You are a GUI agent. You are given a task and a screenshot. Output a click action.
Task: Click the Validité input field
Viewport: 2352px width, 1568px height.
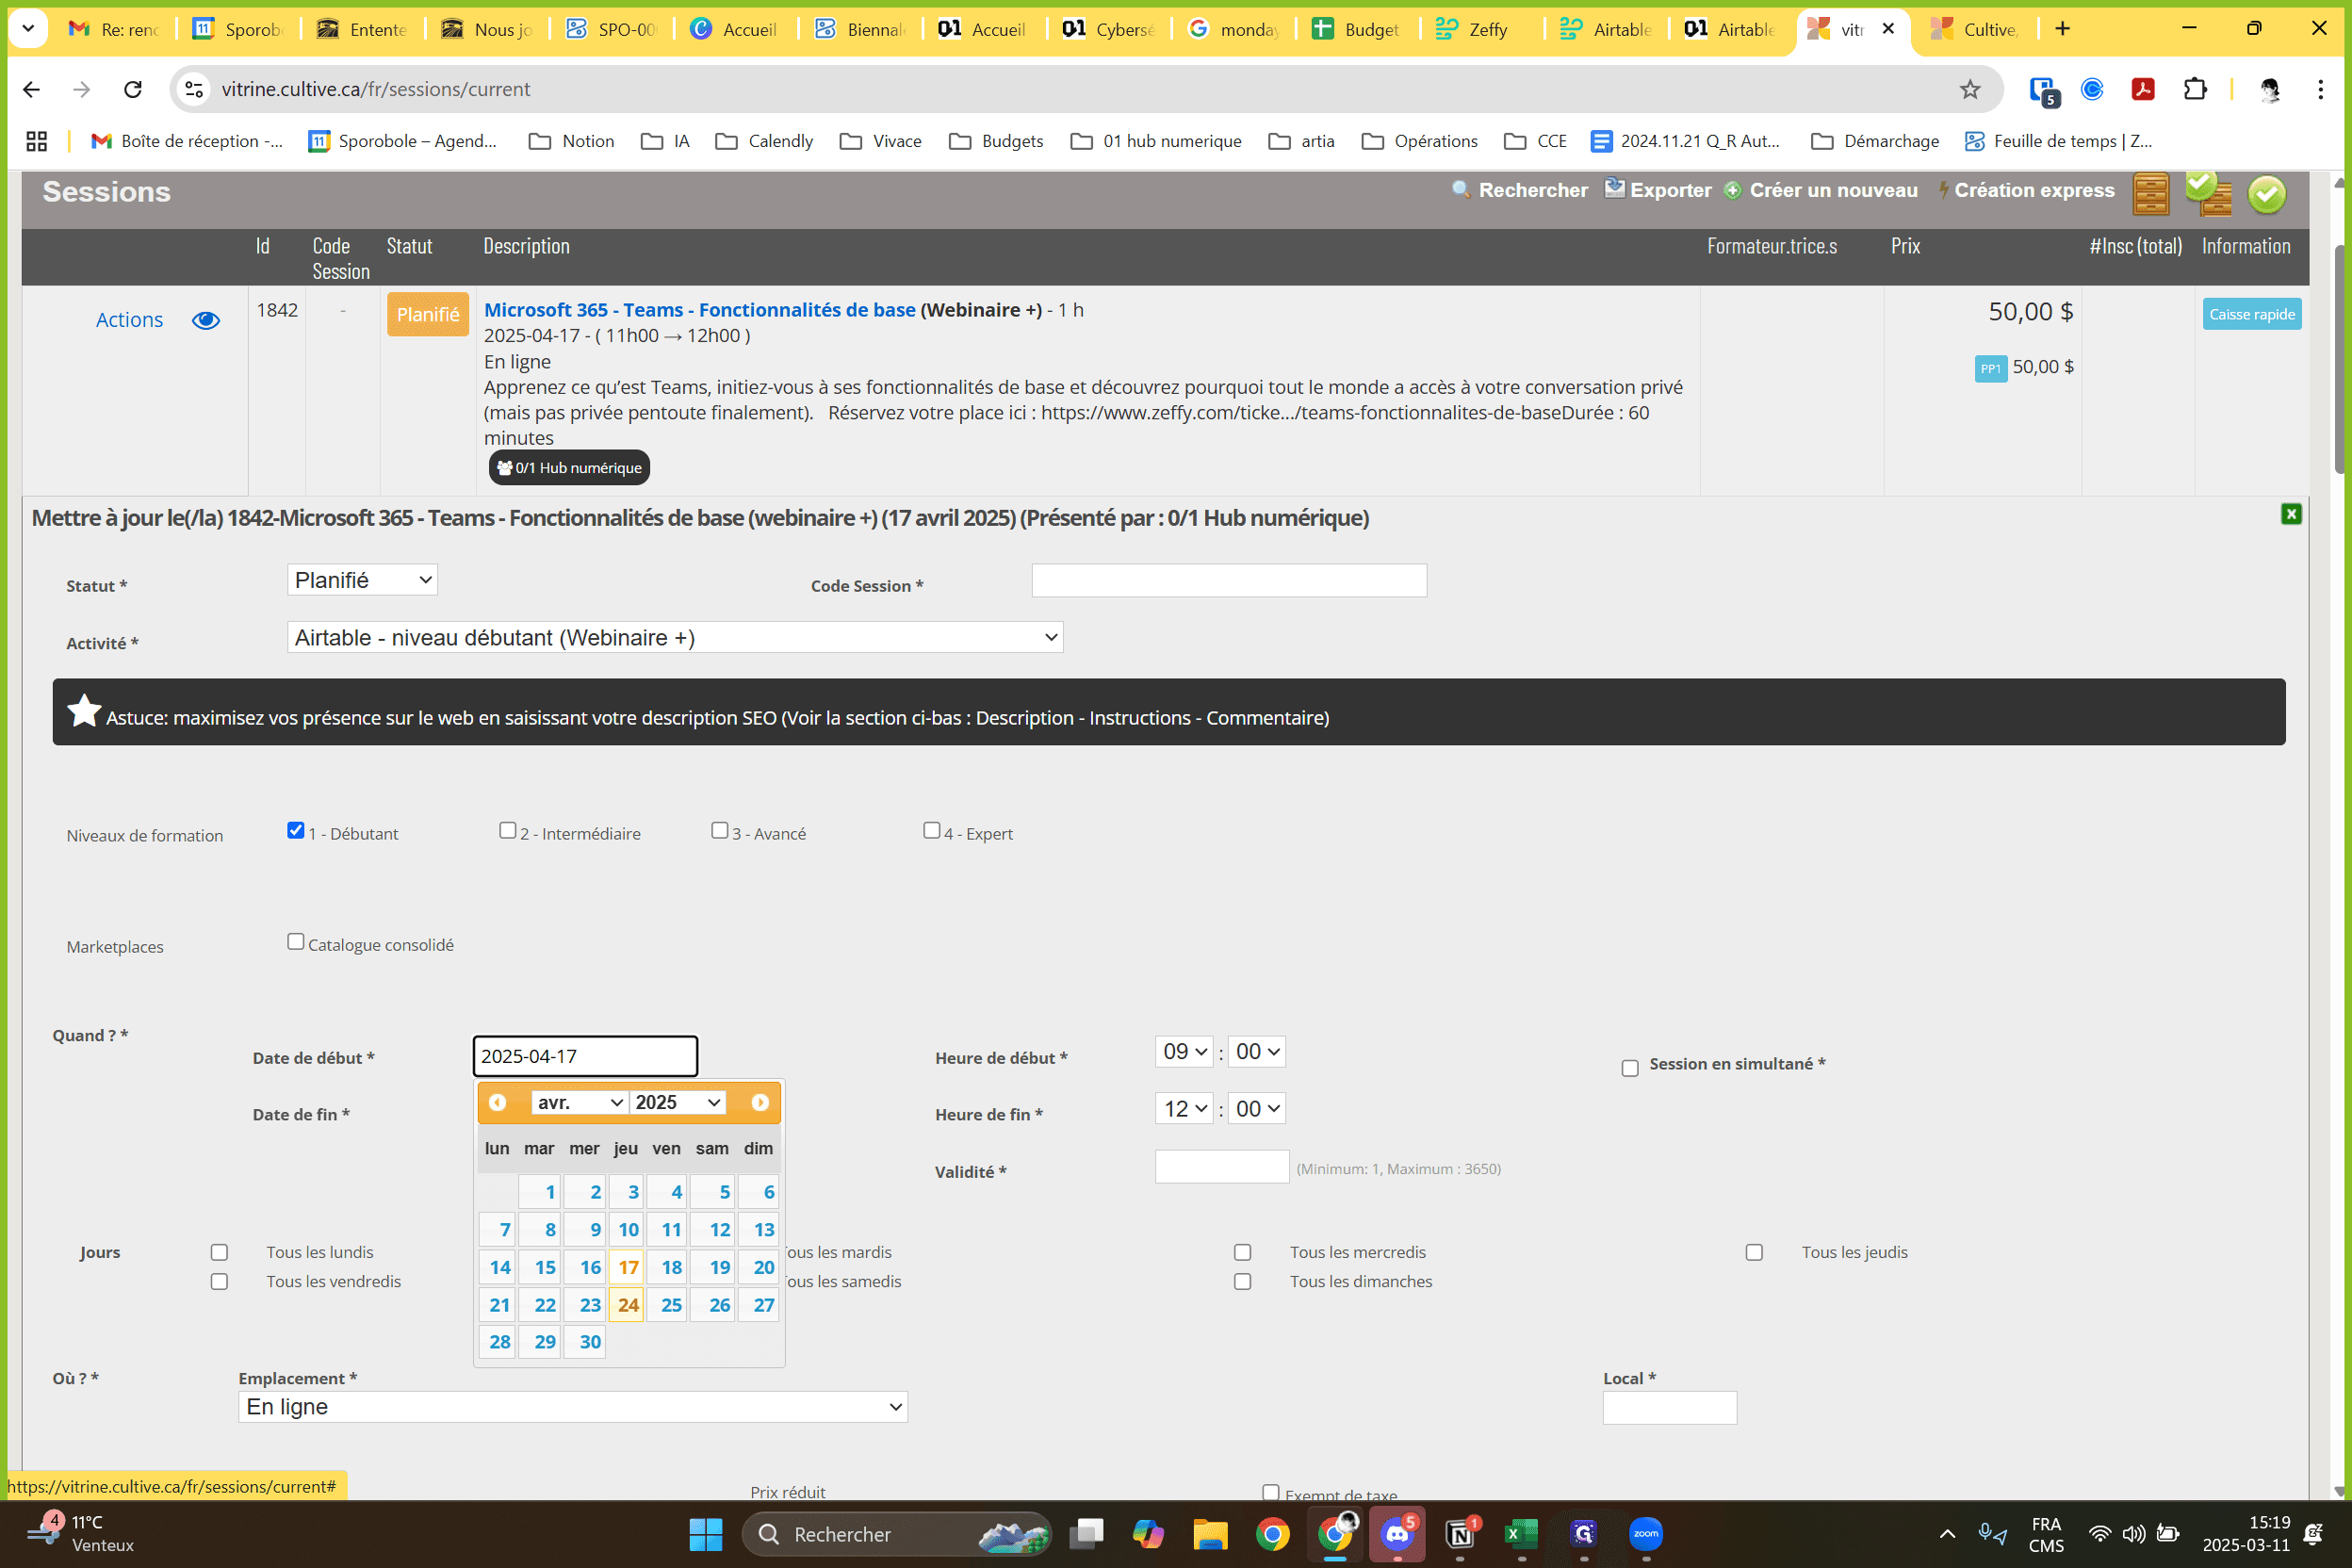[x=1222, y=1167]
